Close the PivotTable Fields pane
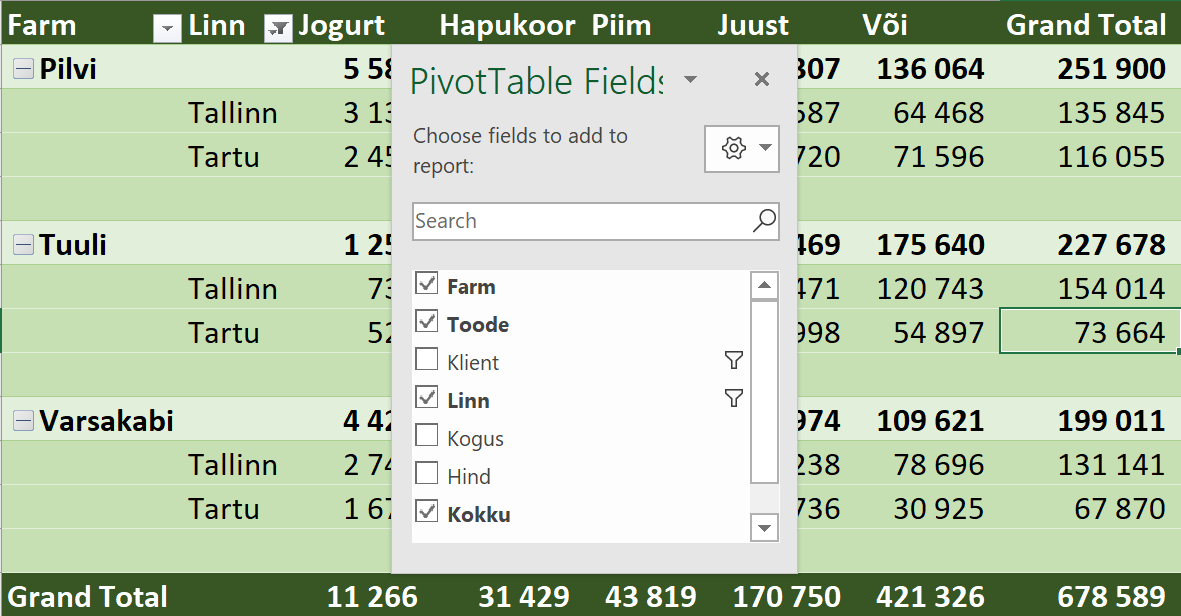This screenshot has width=1181, height=616. tap(762, 79)
